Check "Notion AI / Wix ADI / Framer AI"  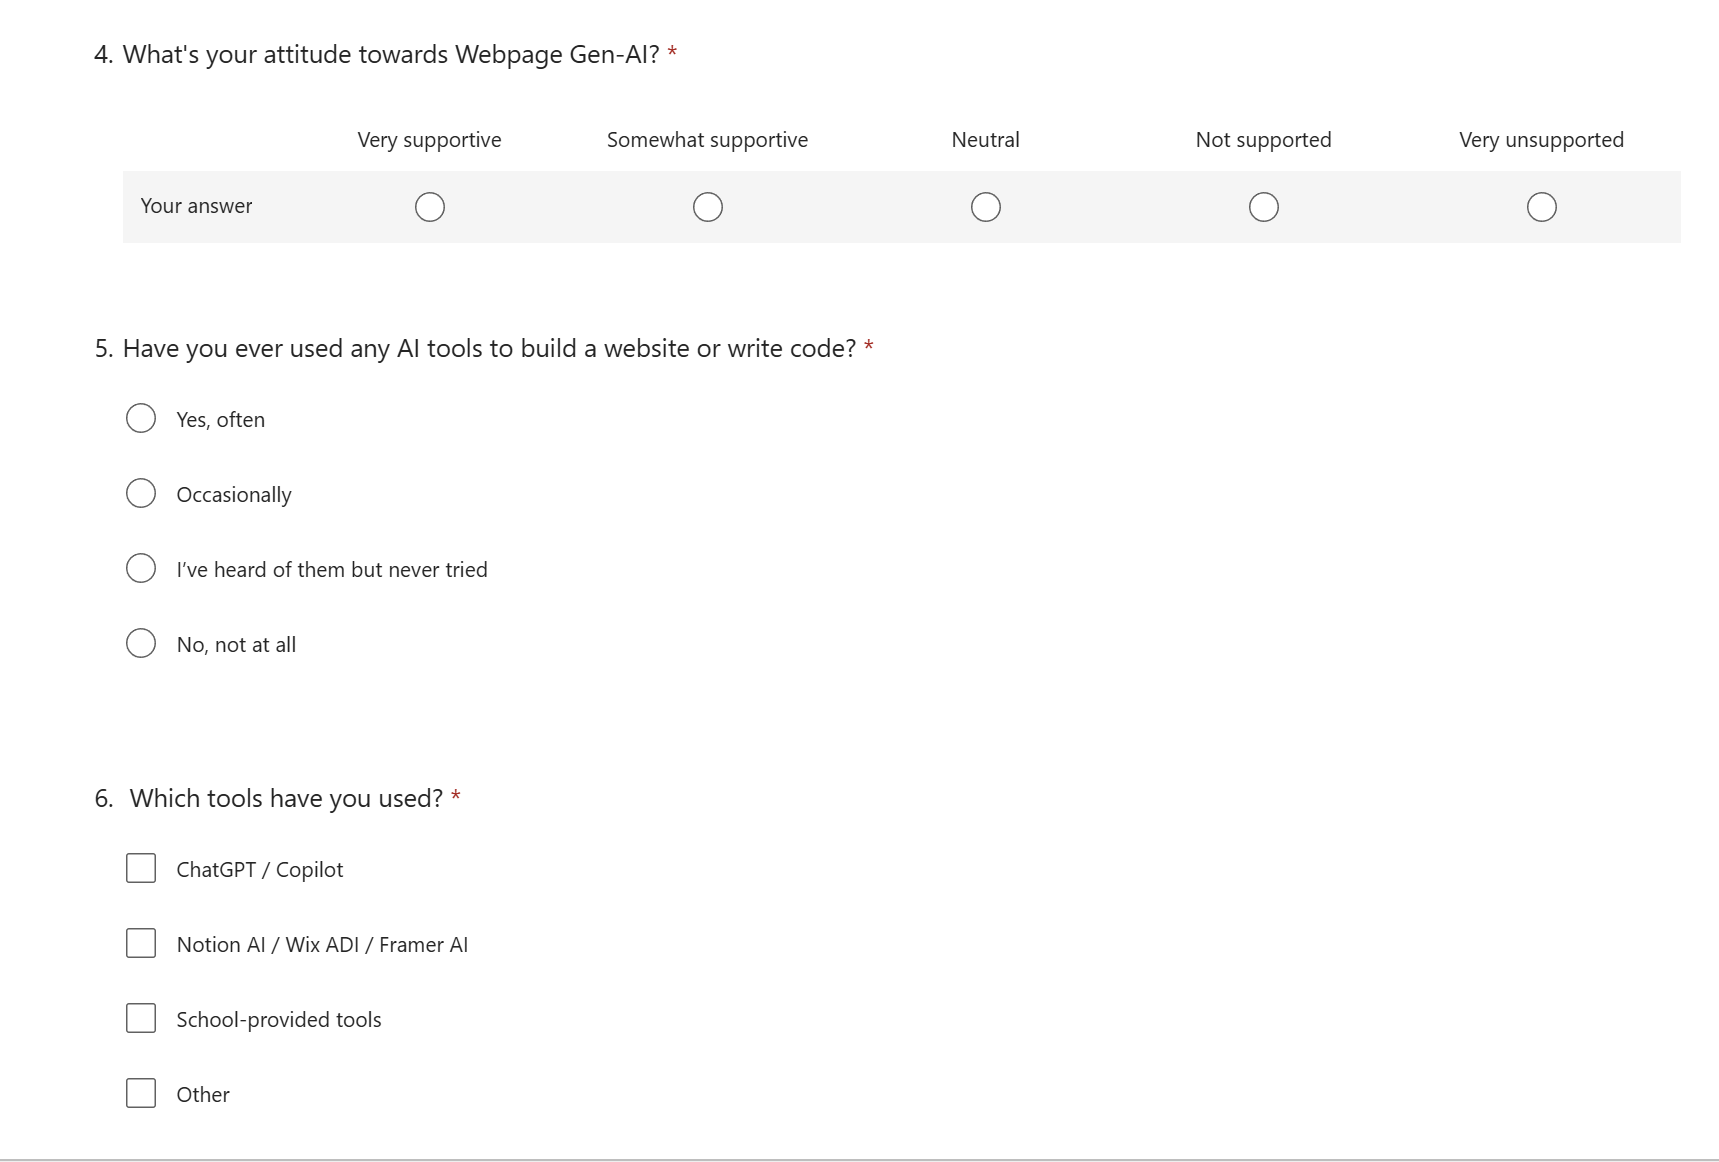141,943
